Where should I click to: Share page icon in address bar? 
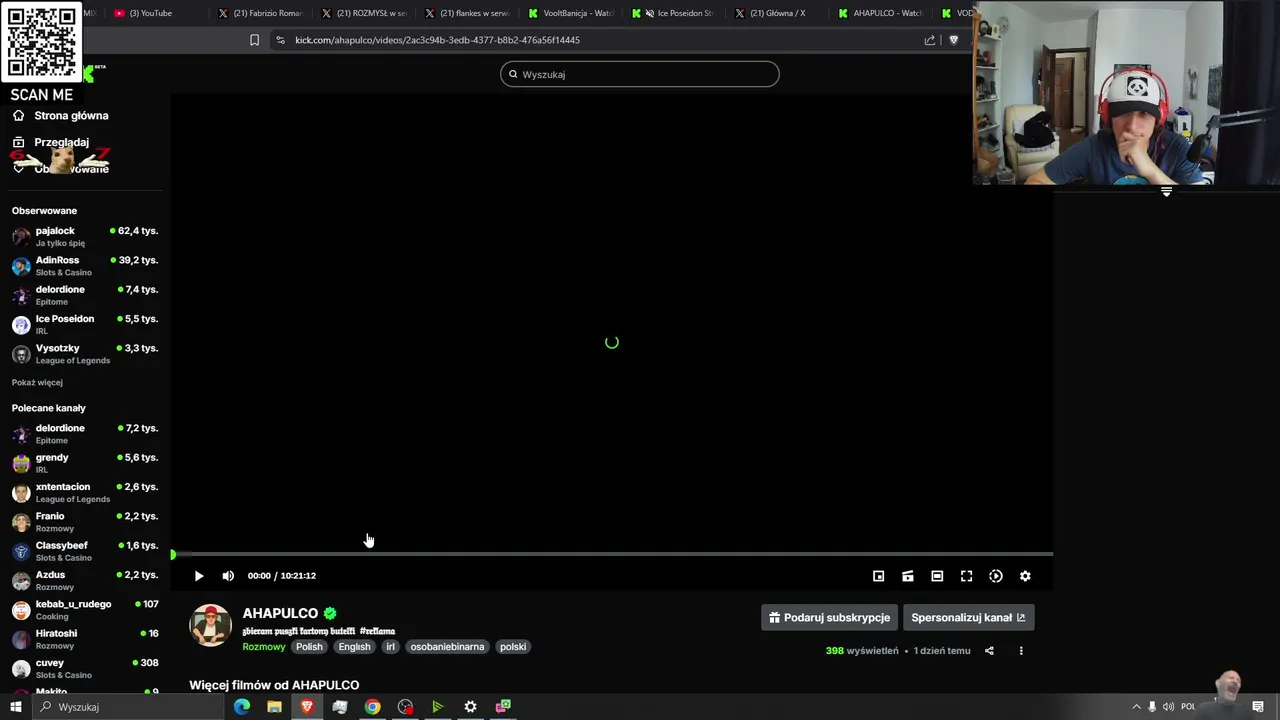[930, 40]
